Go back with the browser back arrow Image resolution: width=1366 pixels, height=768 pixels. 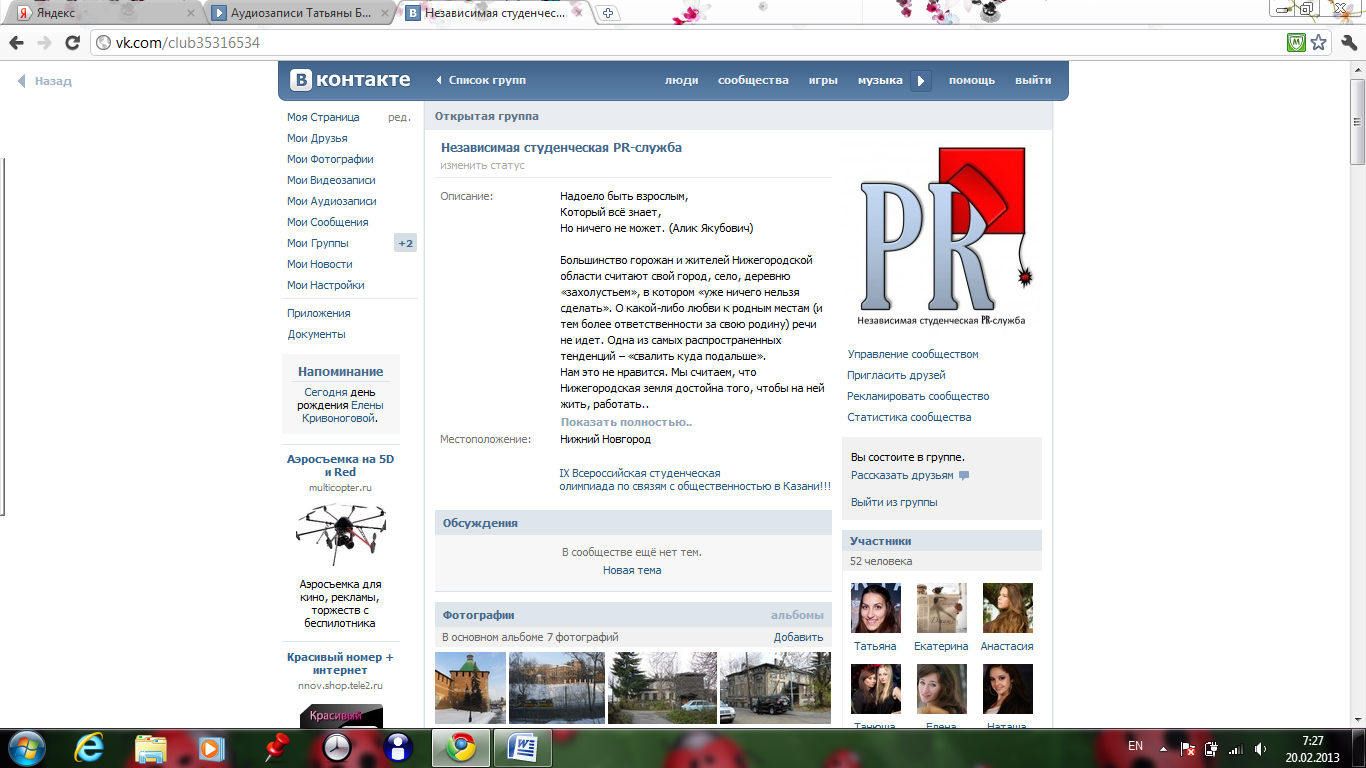16,43
